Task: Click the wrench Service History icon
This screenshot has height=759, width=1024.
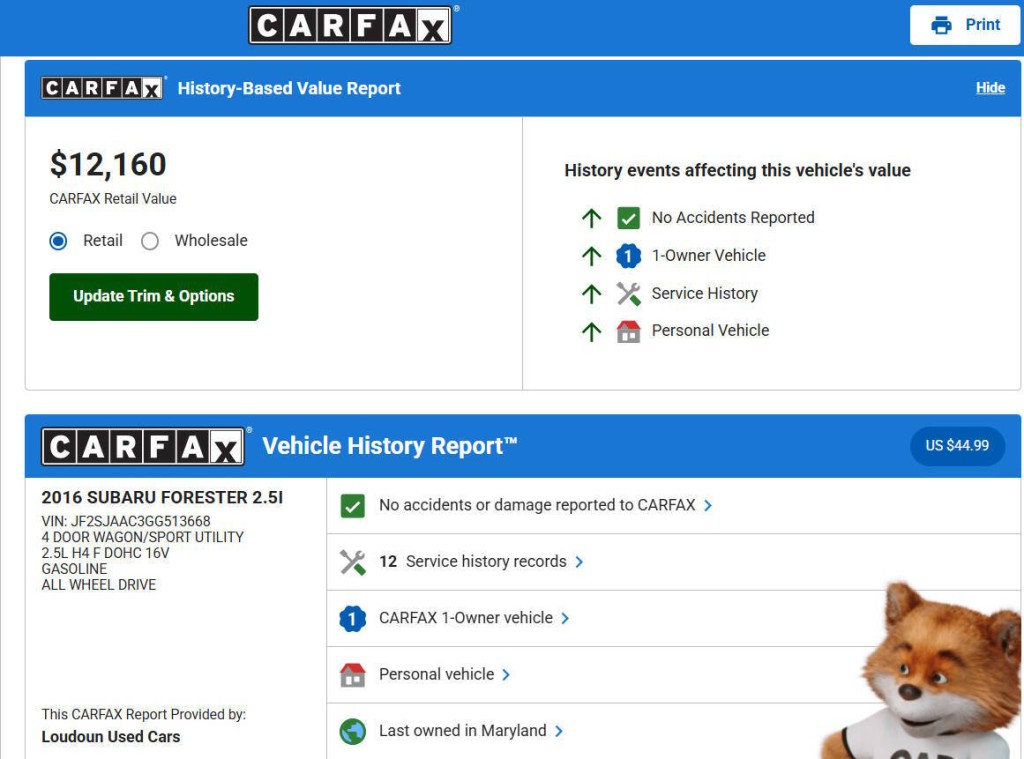Action: tap(628, 294)
